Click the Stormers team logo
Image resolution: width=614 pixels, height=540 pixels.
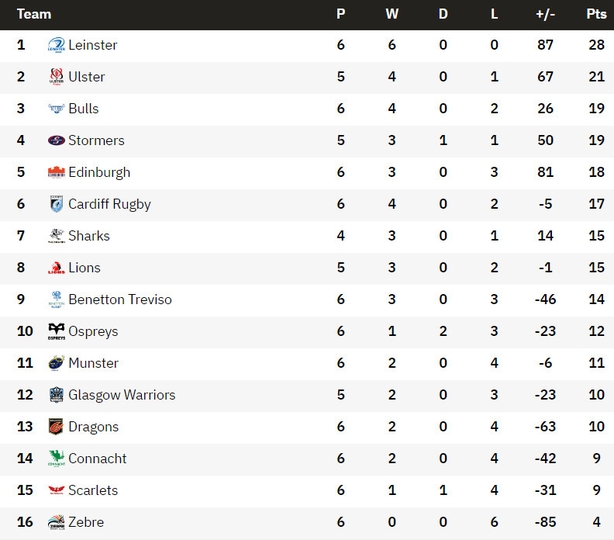(x=56, y=141)
